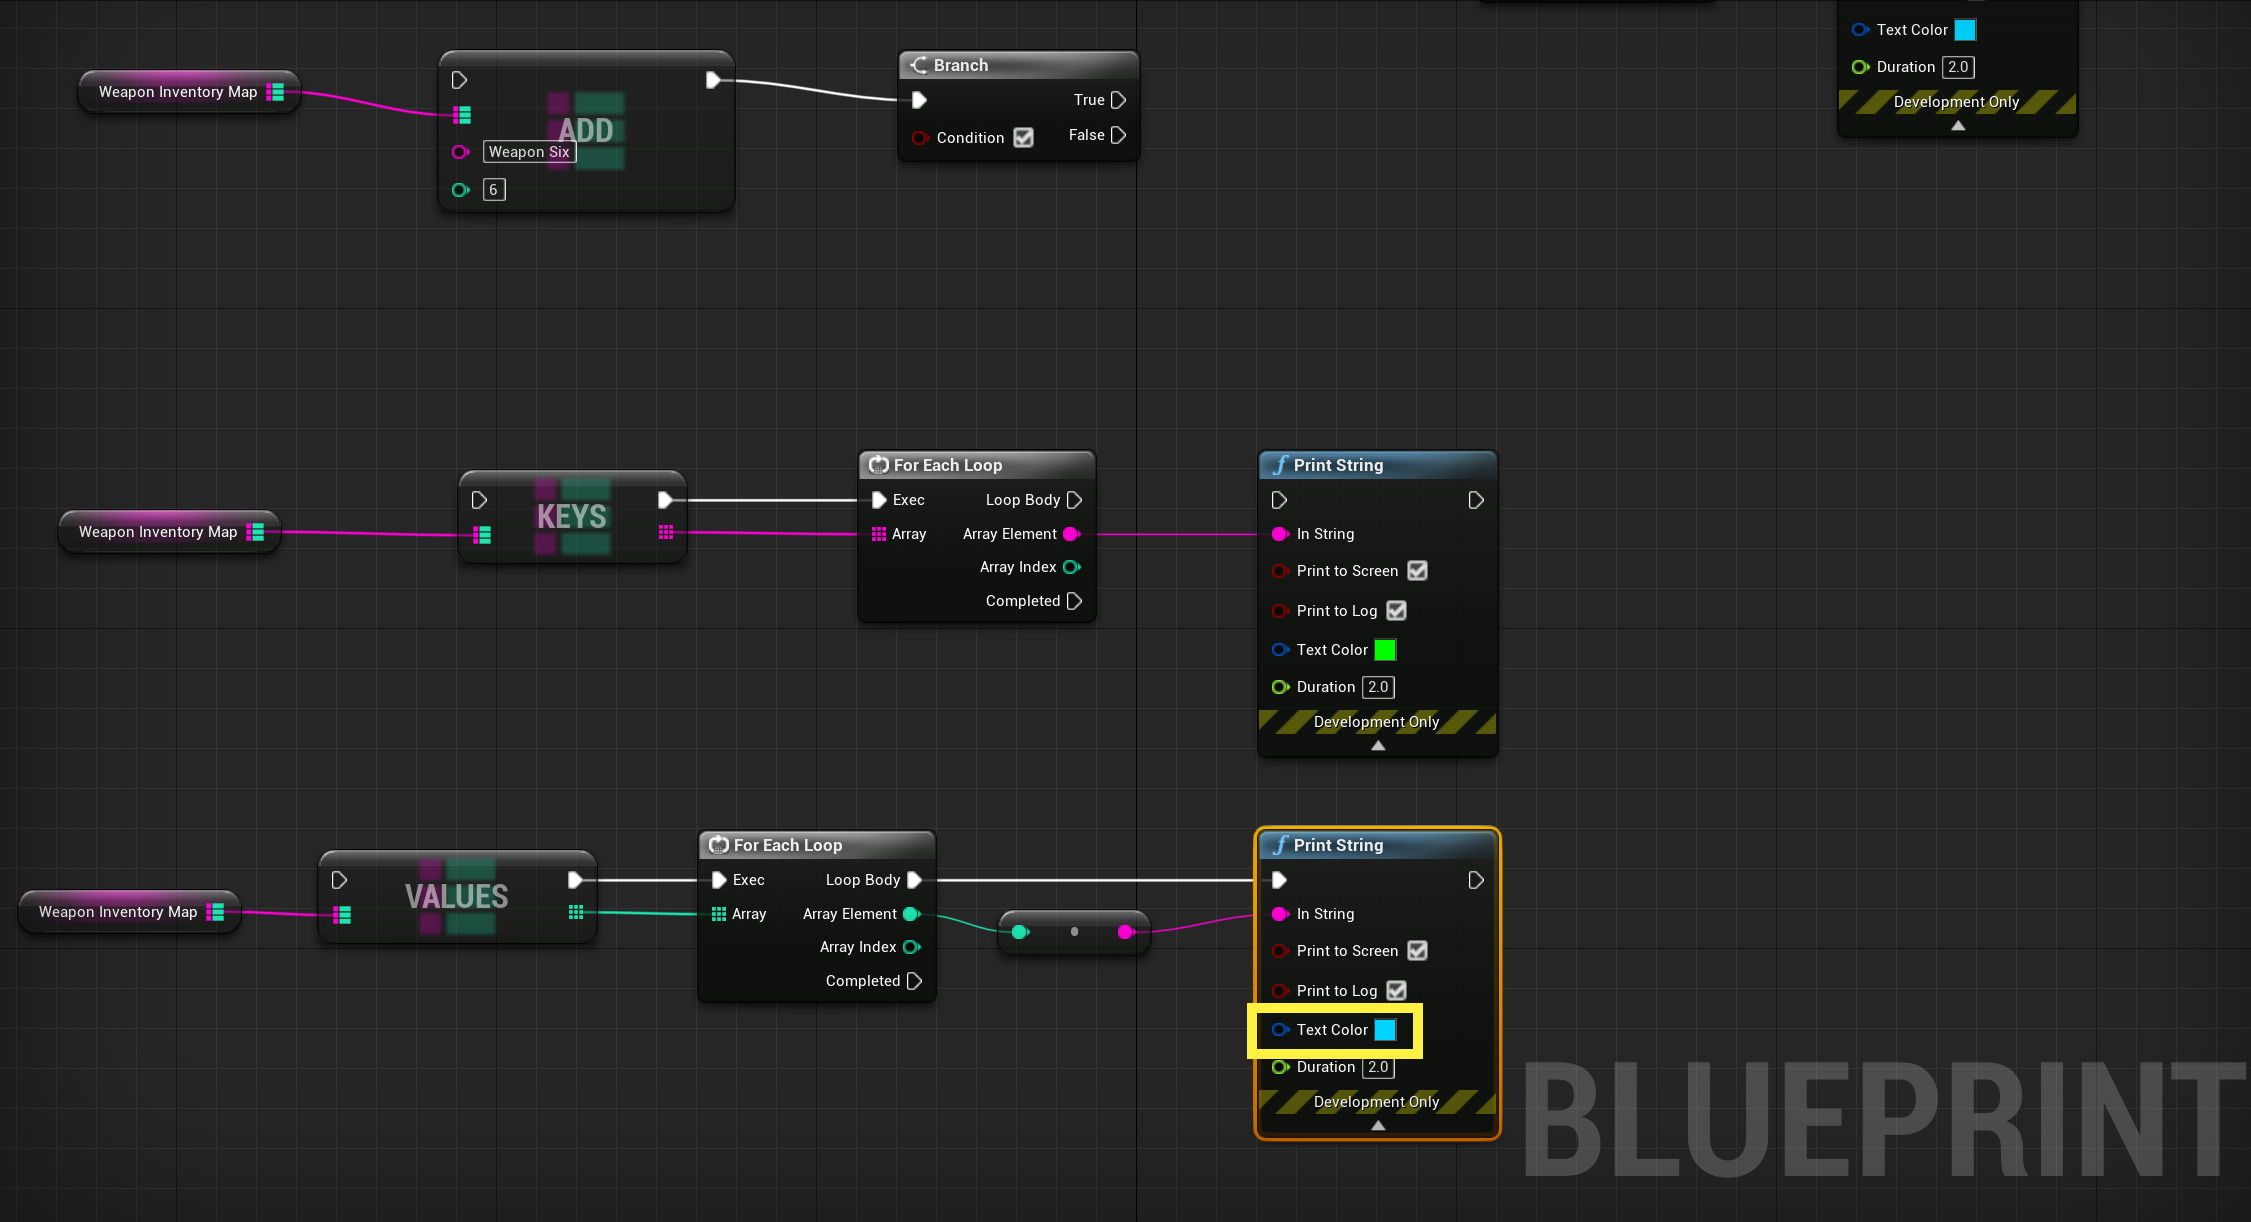
Task: Click the top Weapon Inventory Map variable node
Action: pyautogui.click(x=178, y=92)
